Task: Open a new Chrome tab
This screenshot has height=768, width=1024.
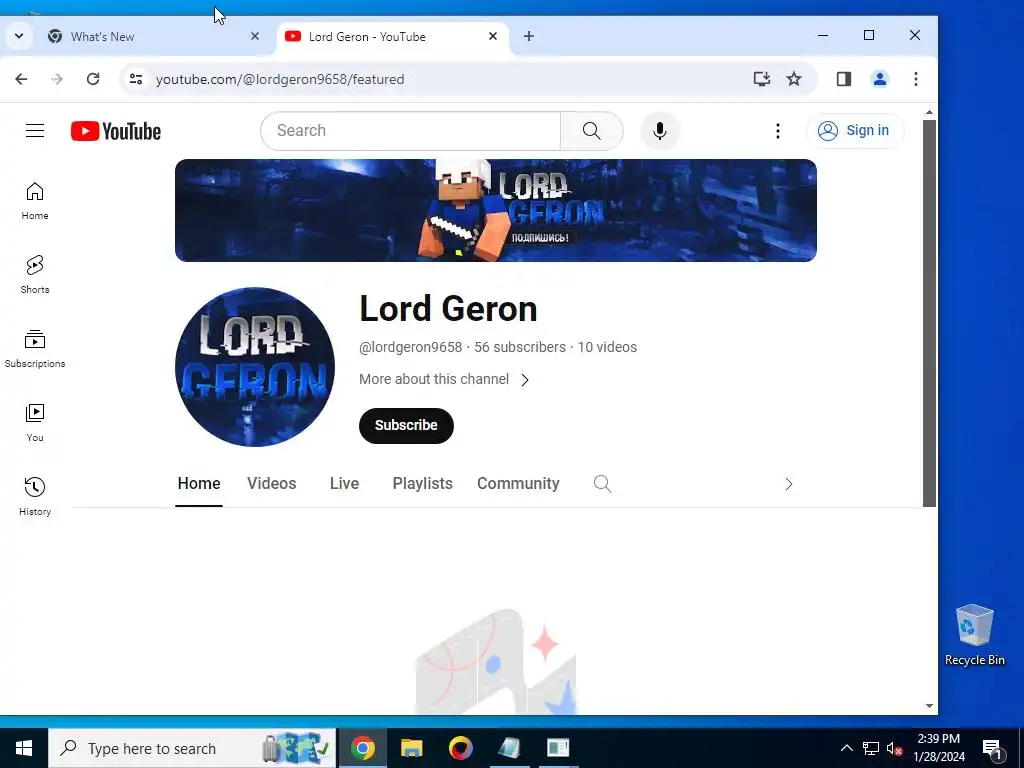Action: (x=529, y=37)
